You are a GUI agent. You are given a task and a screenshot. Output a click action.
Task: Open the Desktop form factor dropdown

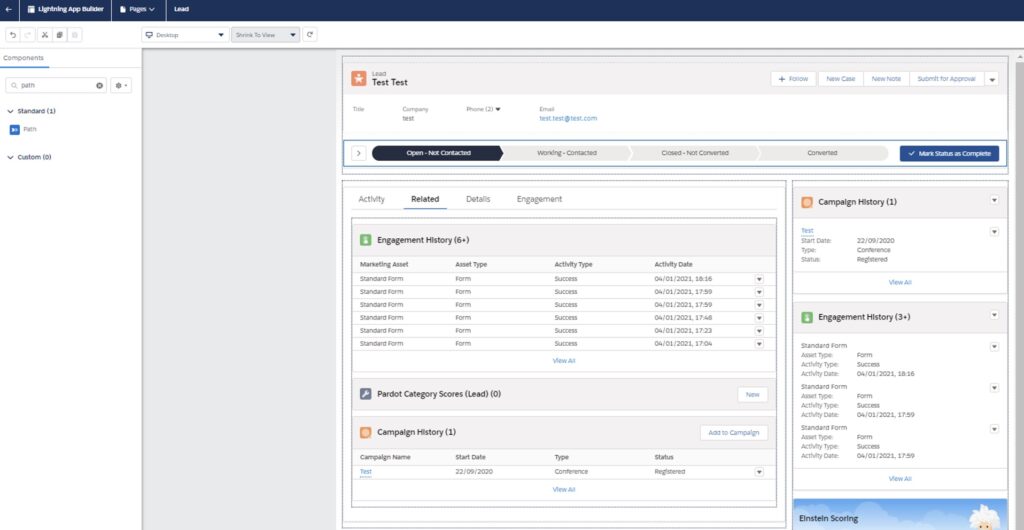(x=185, y=35)
